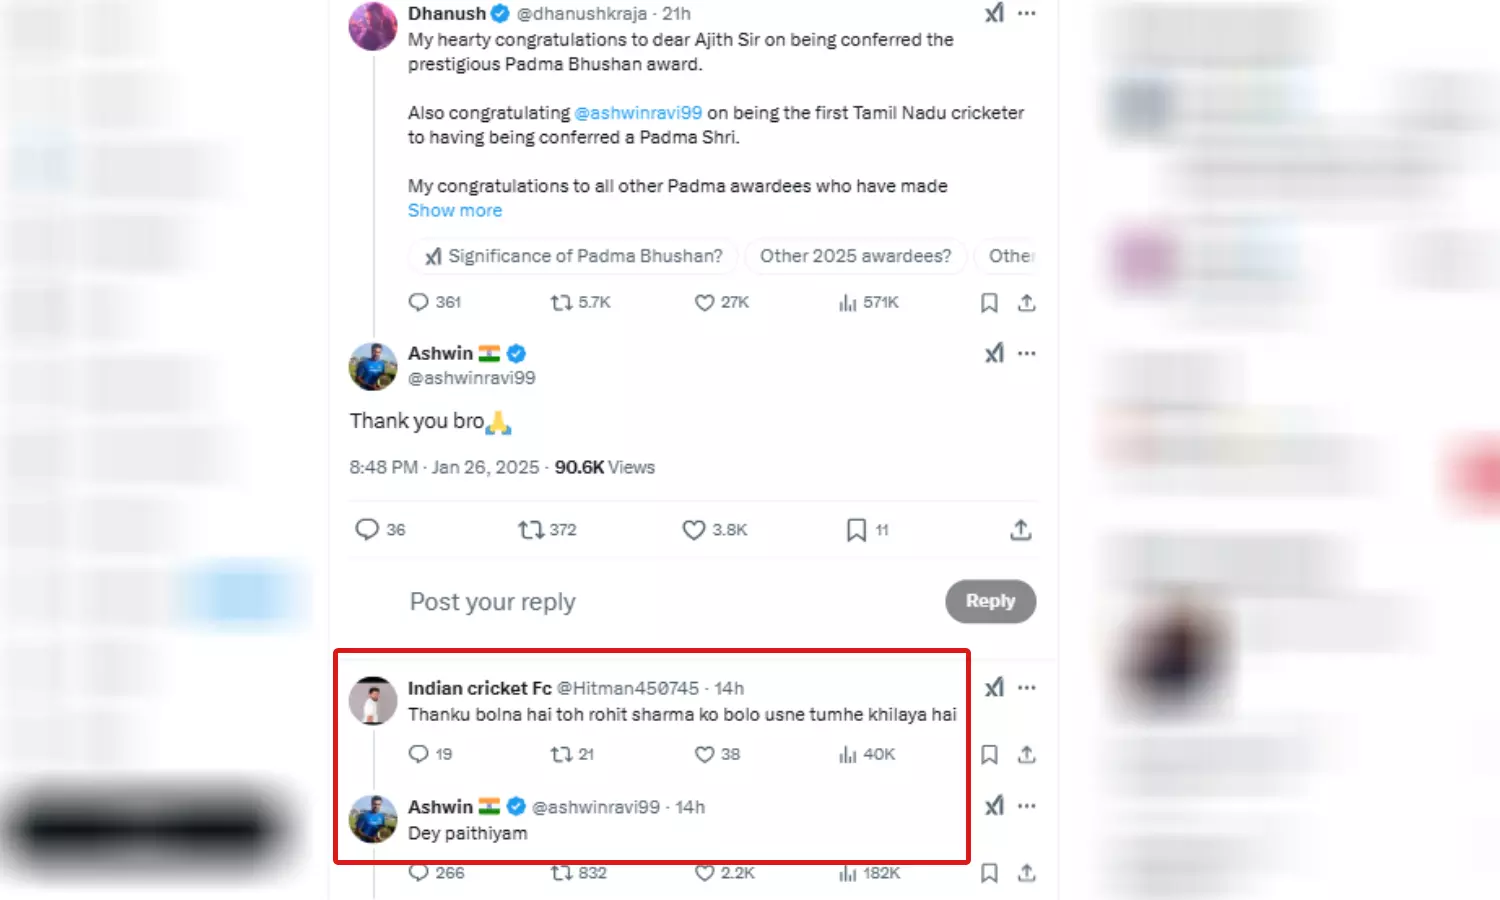Like Dhanush's congratulation post

click(705, 303)
